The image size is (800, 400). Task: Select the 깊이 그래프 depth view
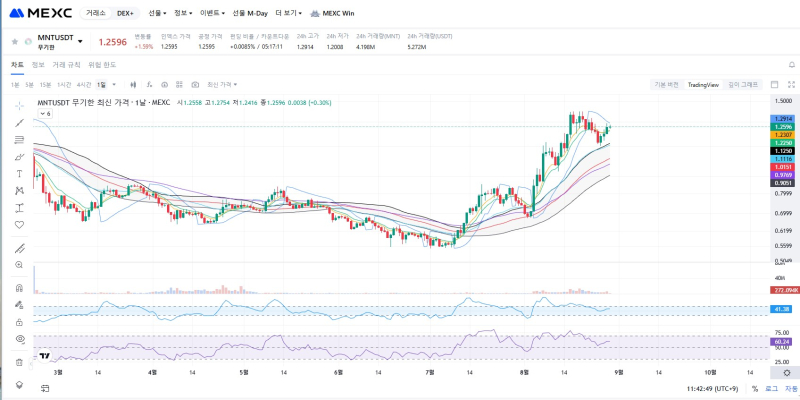(743, 85)
